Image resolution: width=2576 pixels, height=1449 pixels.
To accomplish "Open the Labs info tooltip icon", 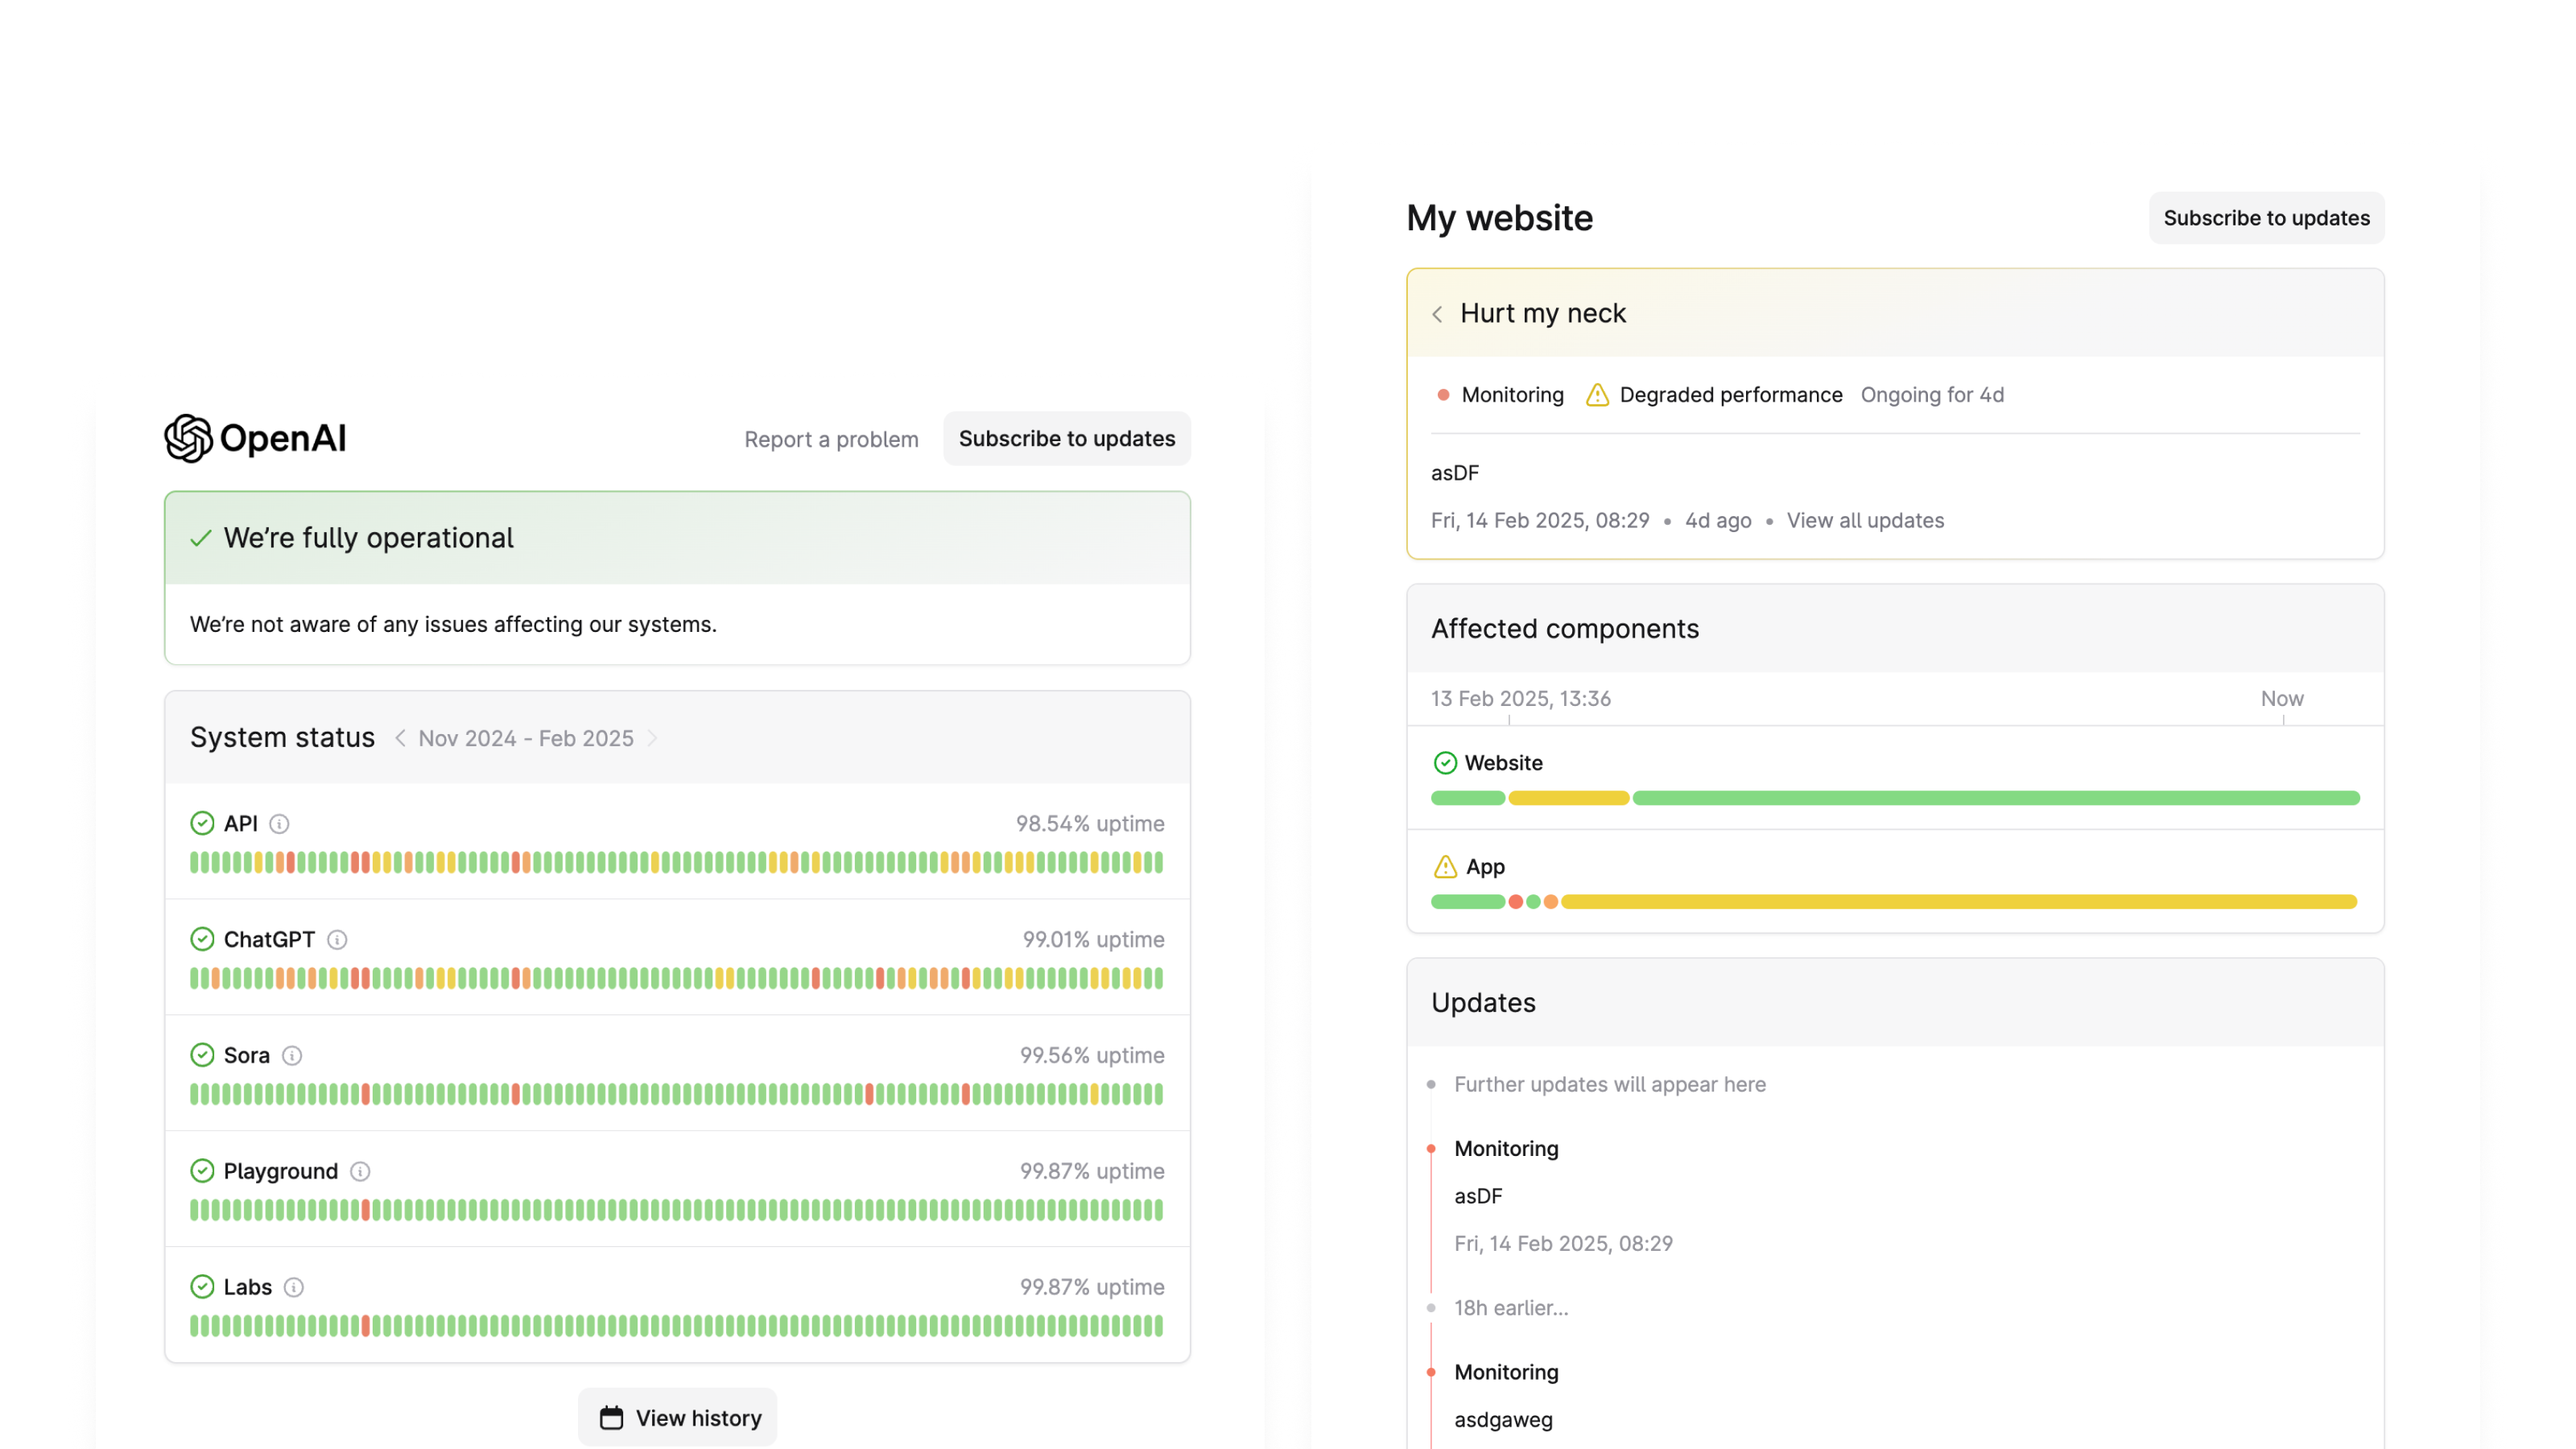I will click(293, 1287).
